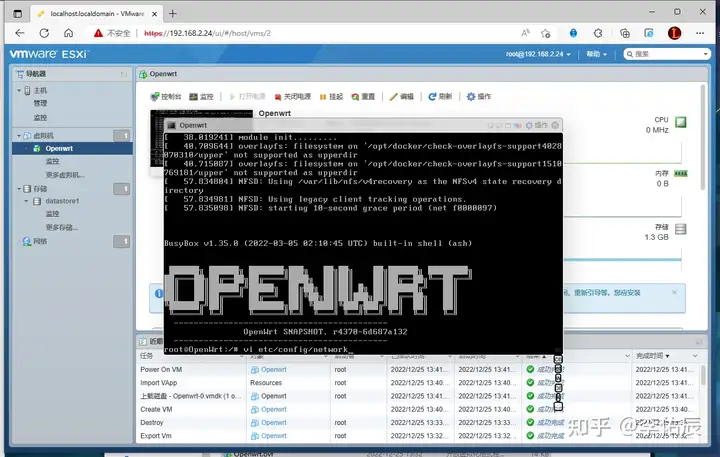
Task: Open the VM console via 控制台 button
Action: pos(166,96)
